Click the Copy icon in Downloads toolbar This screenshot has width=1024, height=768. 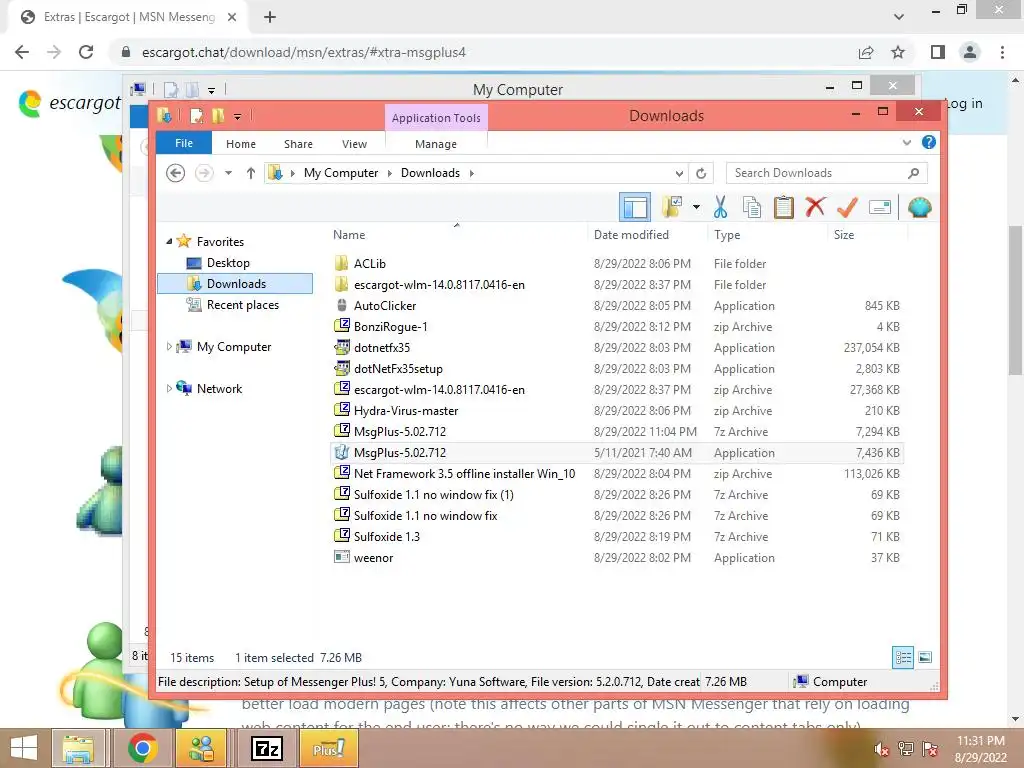click(x=752, y=208)
